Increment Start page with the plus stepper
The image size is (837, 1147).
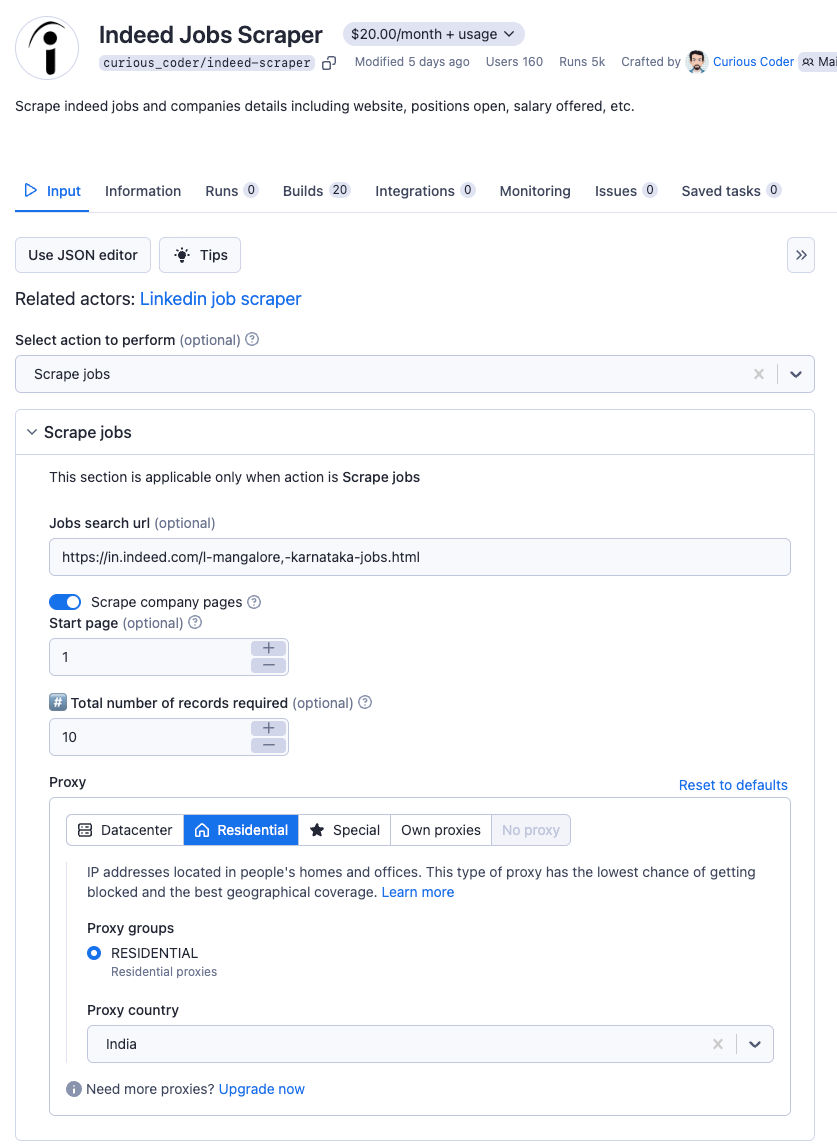coord(268,648)
